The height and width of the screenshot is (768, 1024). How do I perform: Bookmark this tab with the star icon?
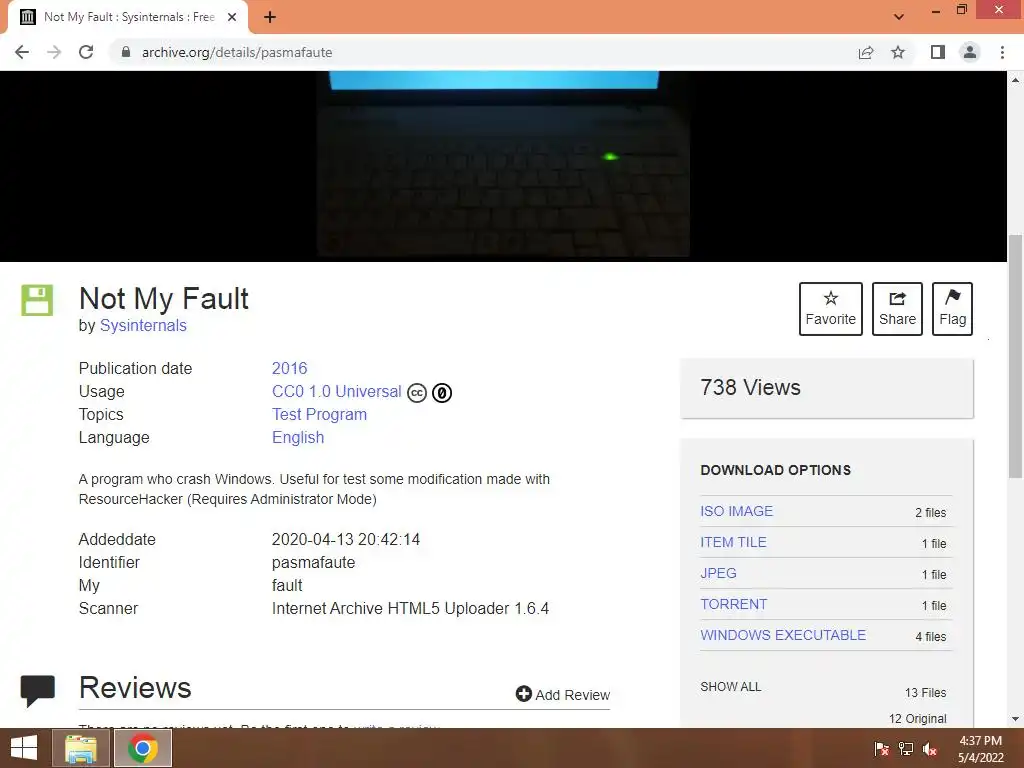tap(898, 52)
